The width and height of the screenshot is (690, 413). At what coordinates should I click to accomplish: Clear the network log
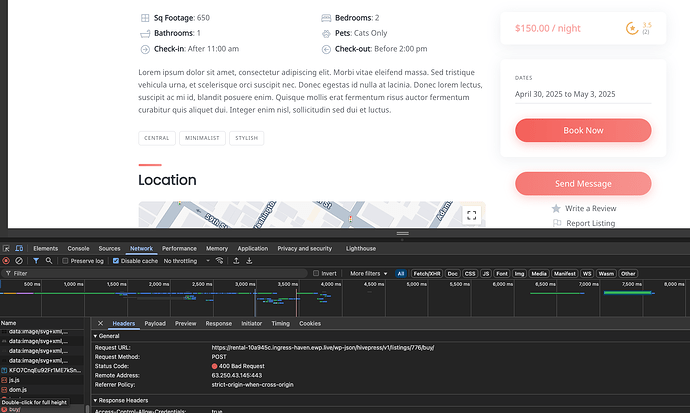[x=19, y=261]
